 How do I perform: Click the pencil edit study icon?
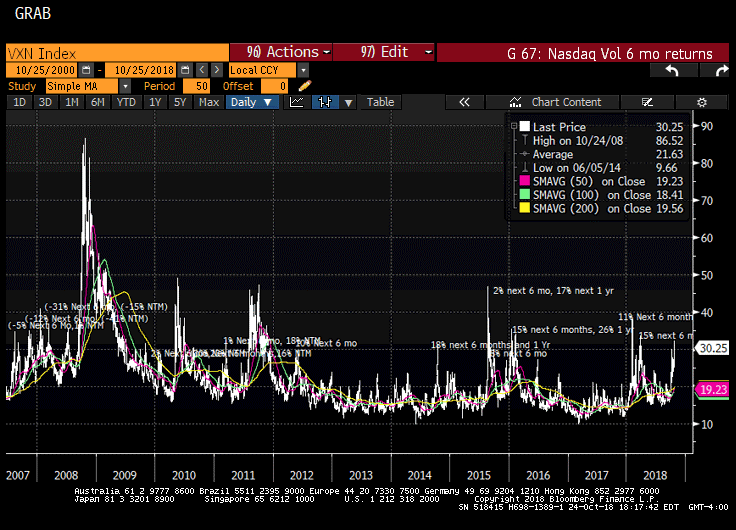[305, 86]
